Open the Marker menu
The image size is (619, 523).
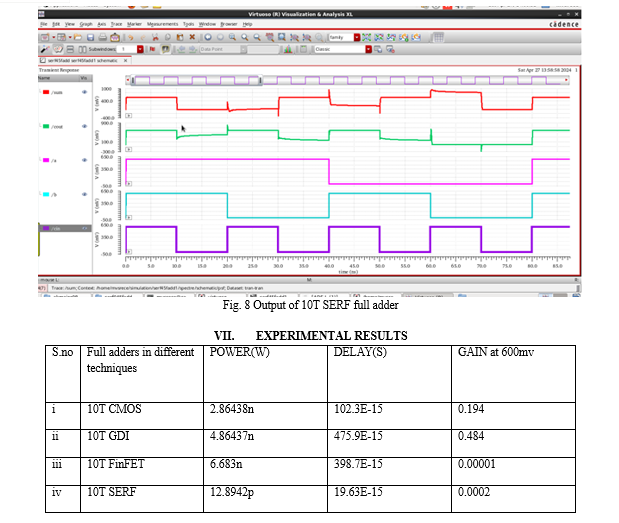134,24
